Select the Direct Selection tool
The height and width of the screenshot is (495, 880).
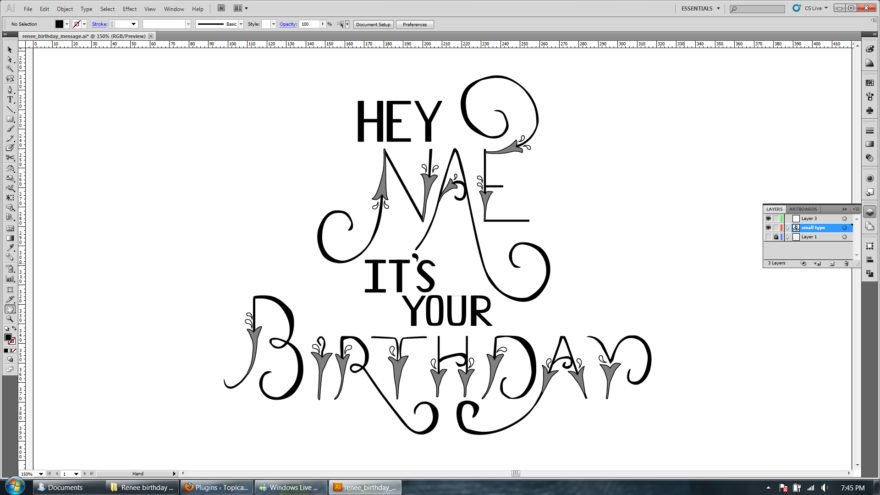tap(10, 59)
